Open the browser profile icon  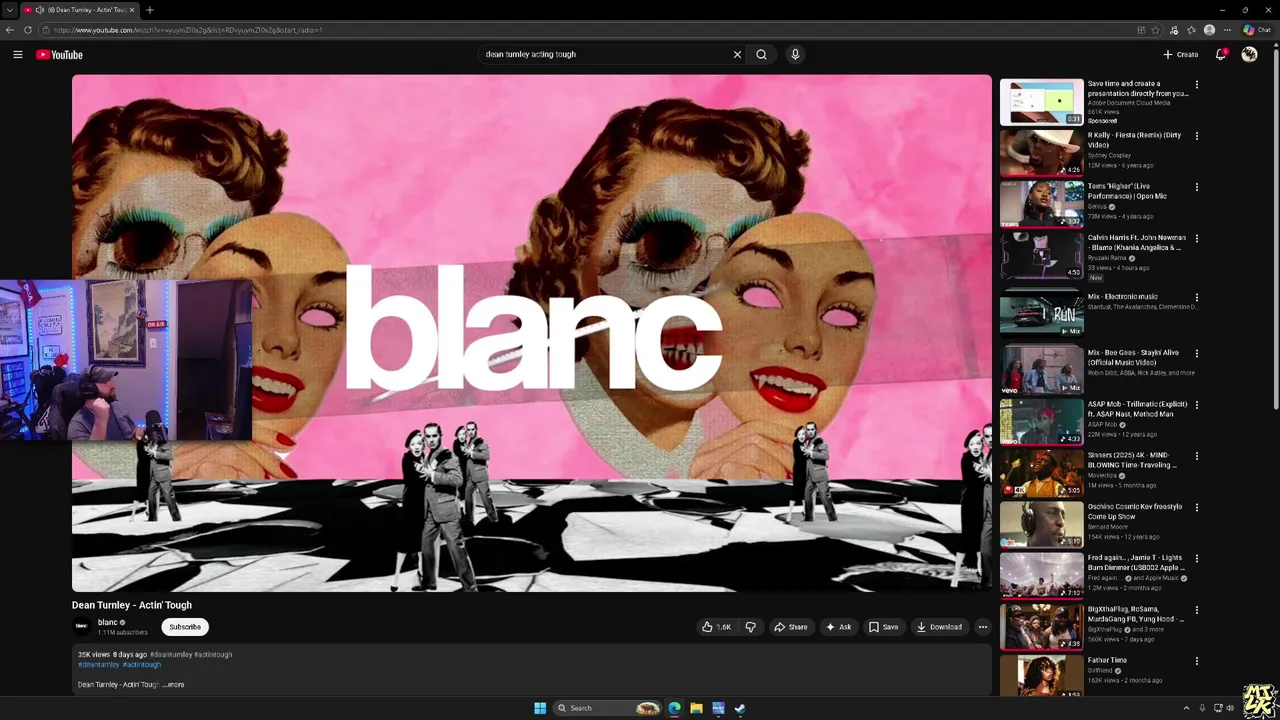tap(1209, 30)
